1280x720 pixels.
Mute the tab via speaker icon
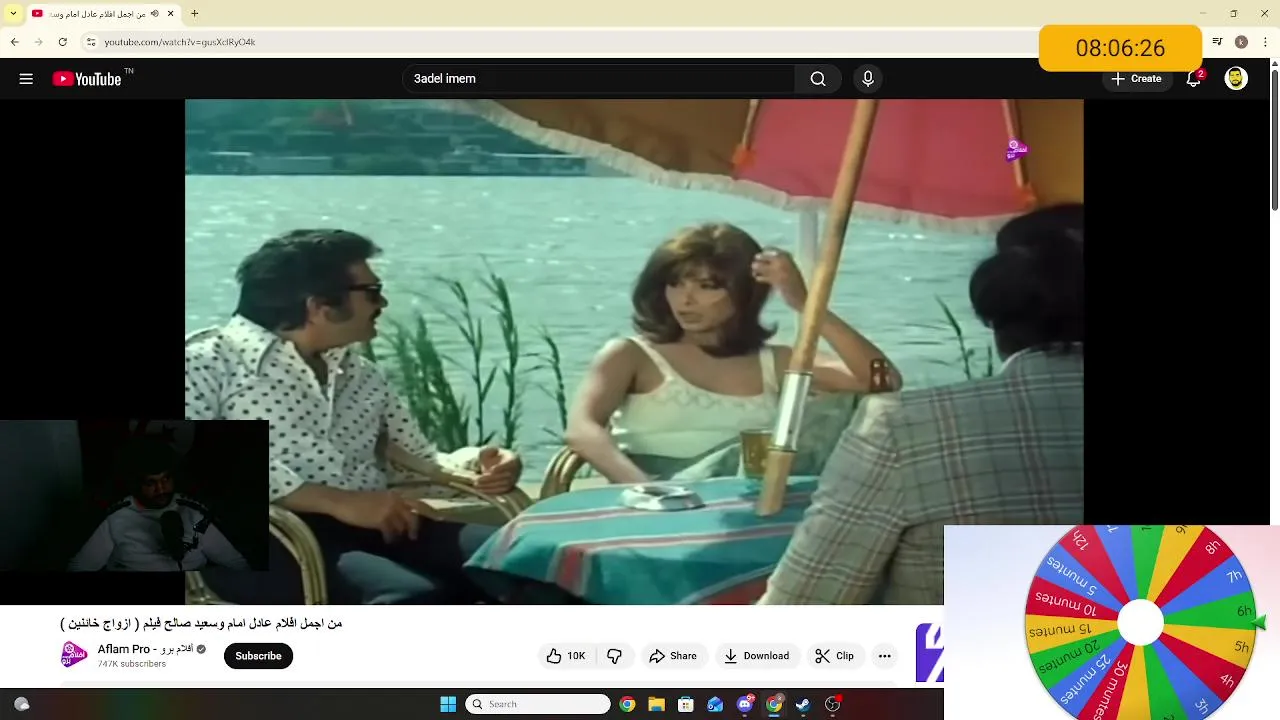(x=154, y=14)
